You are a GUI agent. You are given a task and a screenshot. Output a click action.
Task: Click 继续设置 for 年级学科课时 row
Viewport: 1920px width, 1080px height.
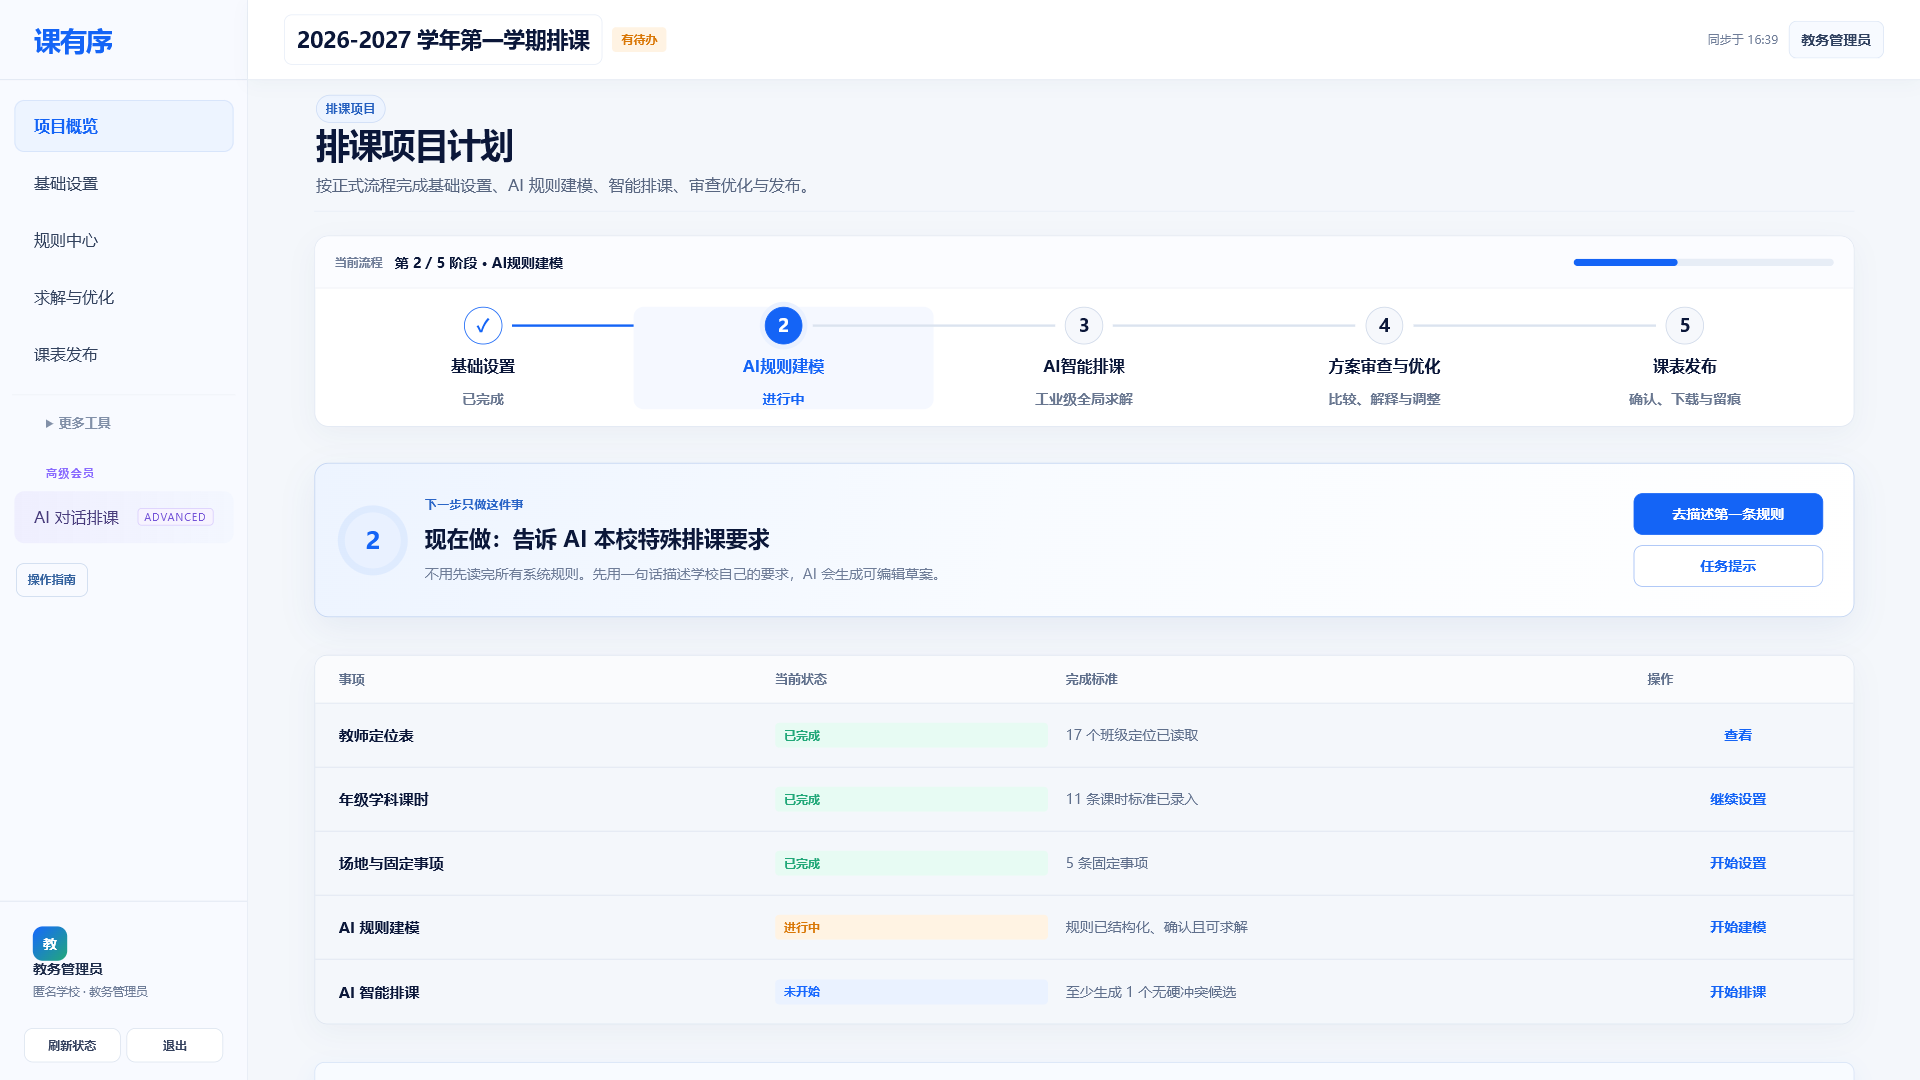tap(1738, 799)
